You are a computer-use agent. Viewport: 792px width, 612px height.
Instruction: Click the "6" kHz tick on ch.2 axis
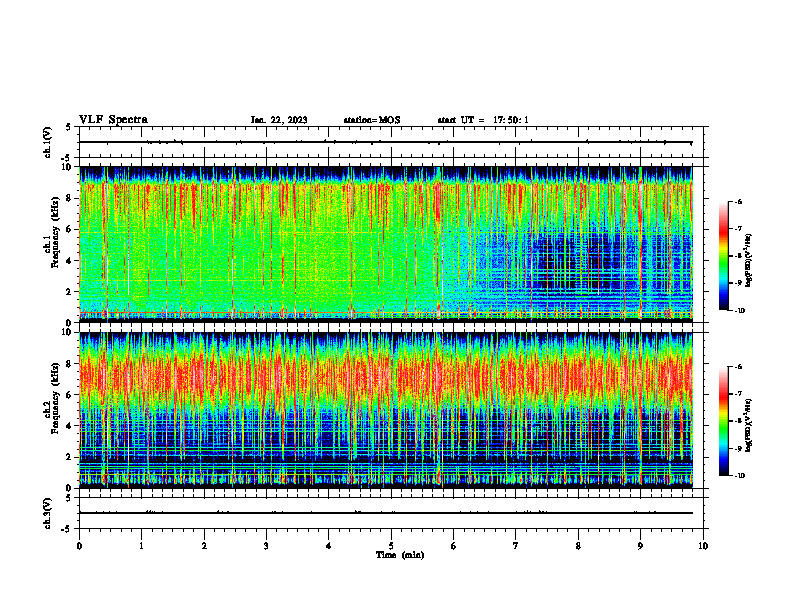click(x=70, y=395)
